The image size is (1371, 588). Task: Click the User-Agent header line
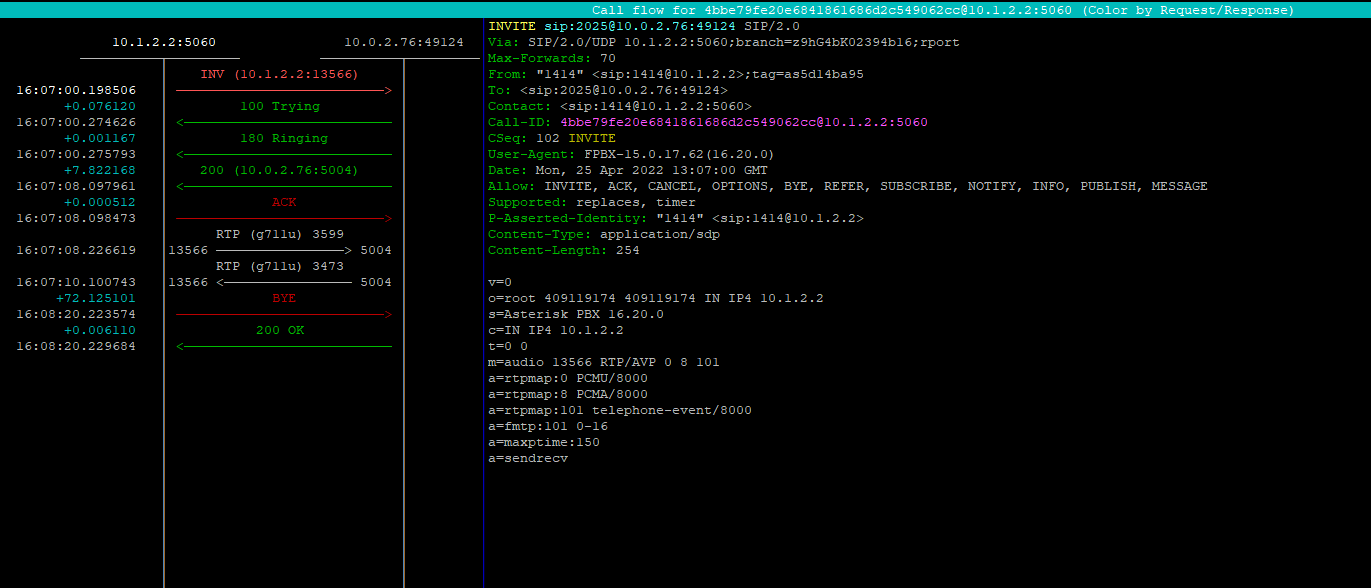tap(630, 154)
